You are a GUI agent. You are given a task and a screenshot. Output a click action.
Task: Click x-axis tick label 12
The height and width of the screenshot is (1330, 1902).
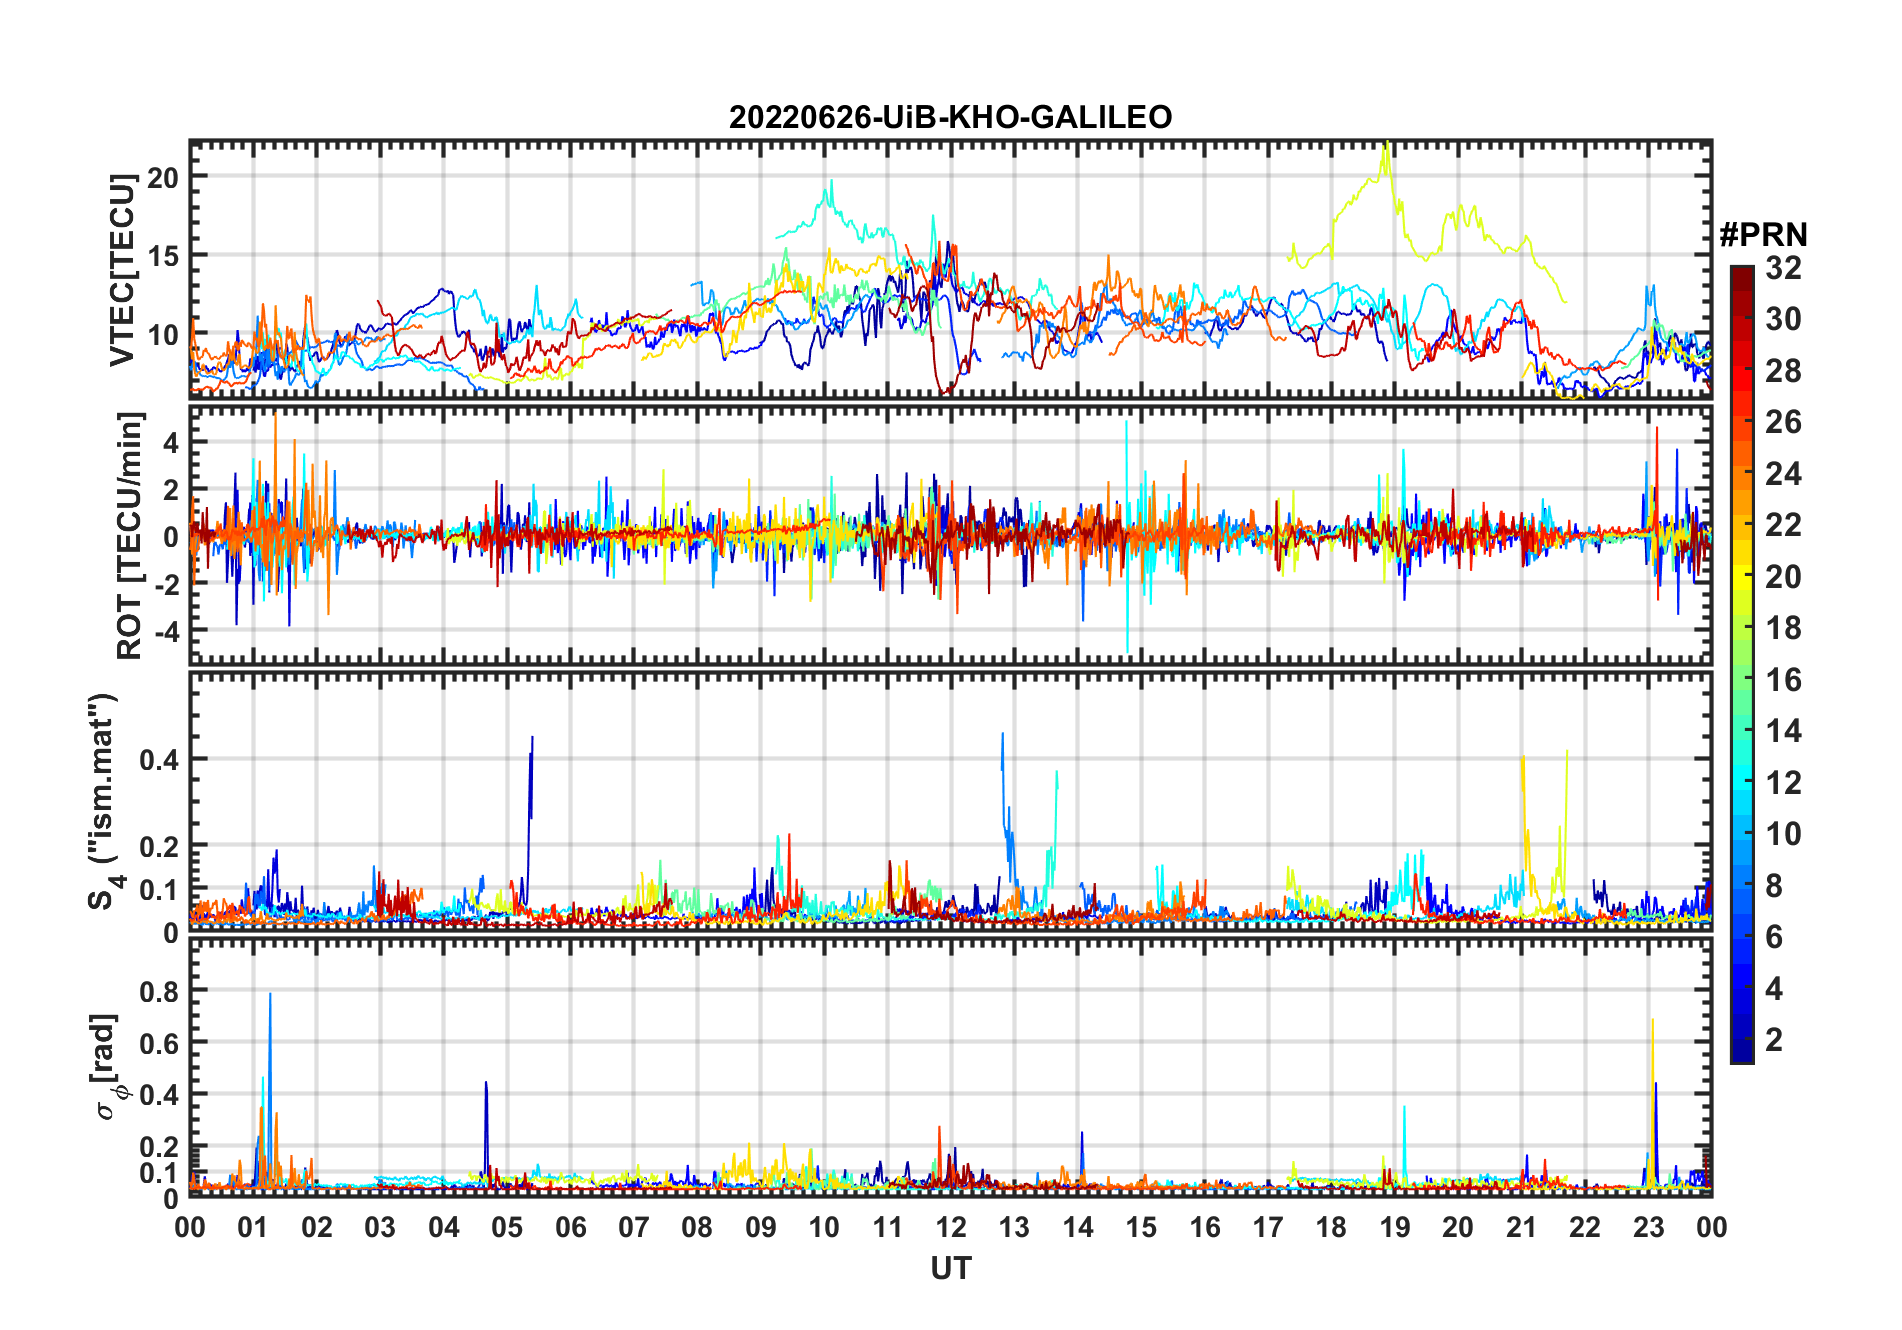tap(950, 1227)
